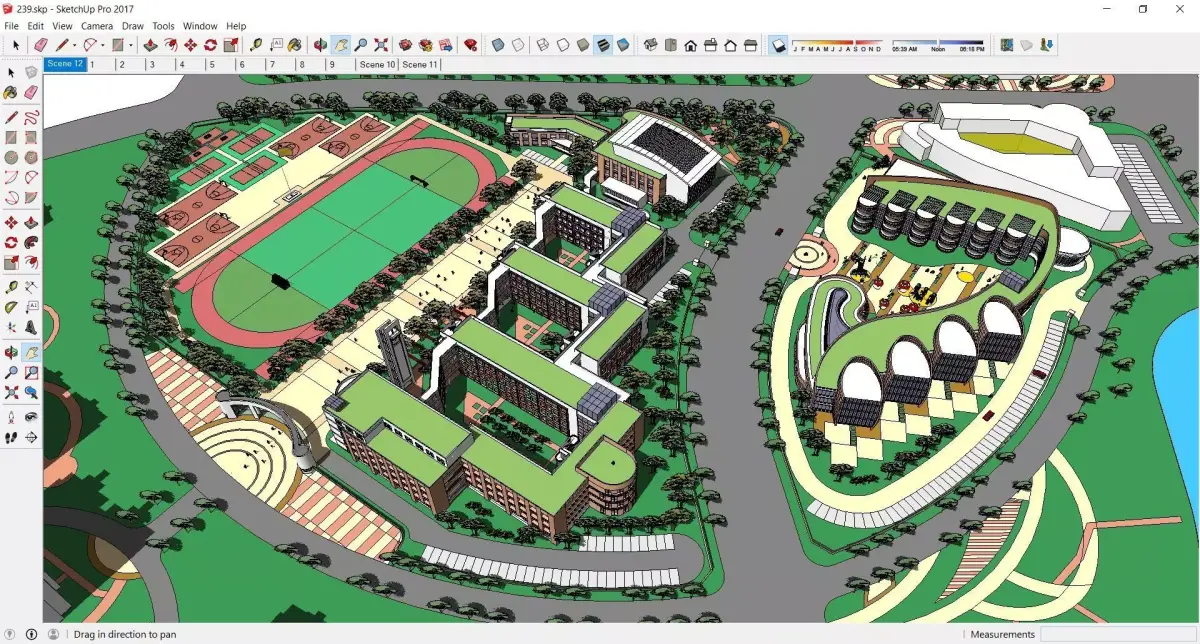This screenshot has height=644, width=1200.
Task: Select the Look Around eye tool
Action: 31,416
